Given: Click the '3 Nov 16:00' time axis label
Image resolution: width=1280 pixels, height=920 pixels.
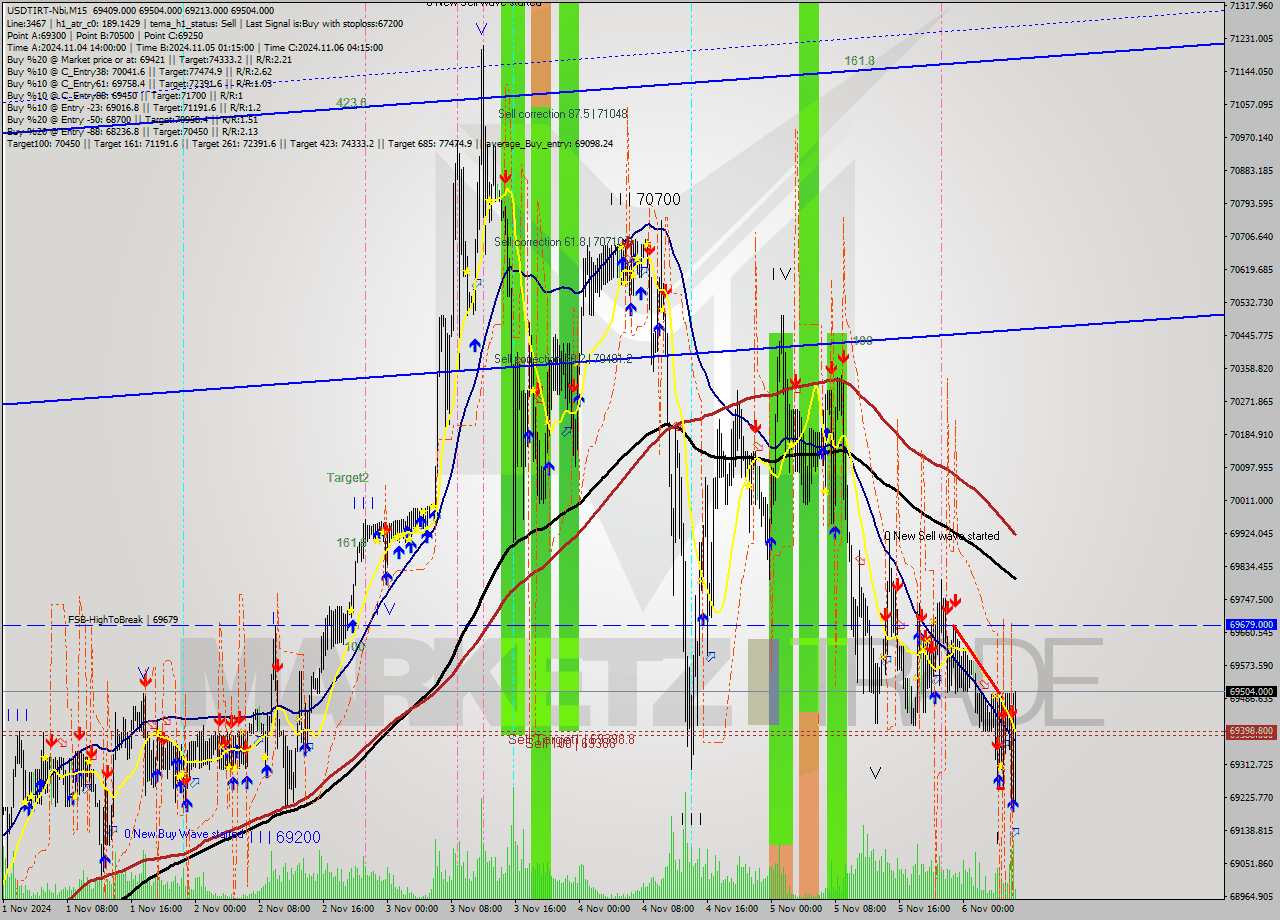Looking at the screenshot, I should click(540, 909).
